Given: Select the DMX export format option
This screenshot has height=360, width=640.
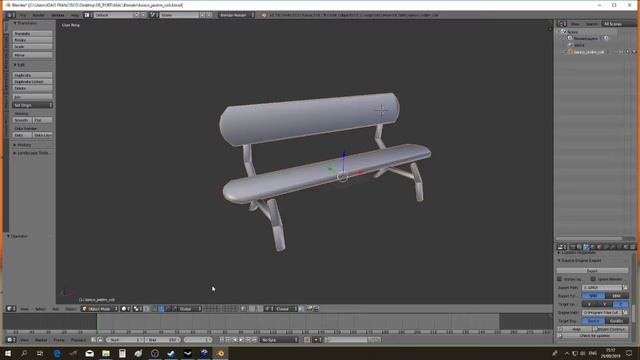Looking at the screenshot, I should pos(617,296).
